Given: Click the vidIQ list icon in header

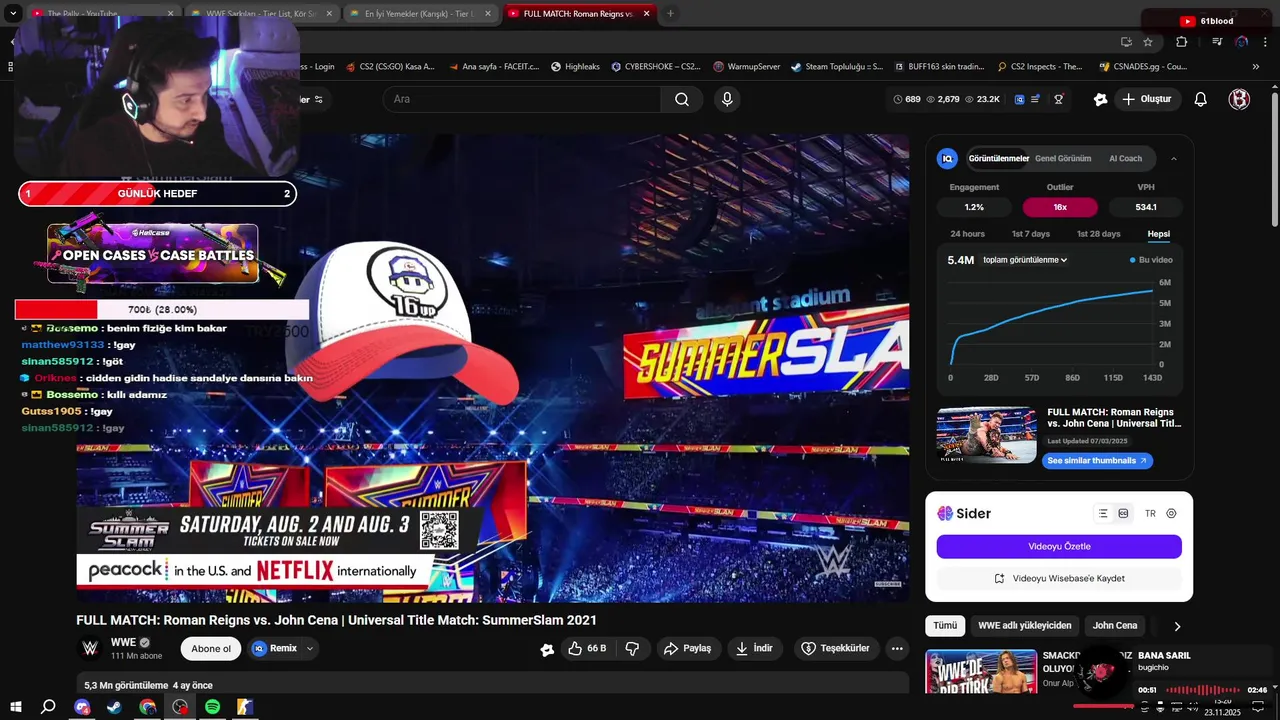Looking at the screenshot, I should coord(1036,99).
